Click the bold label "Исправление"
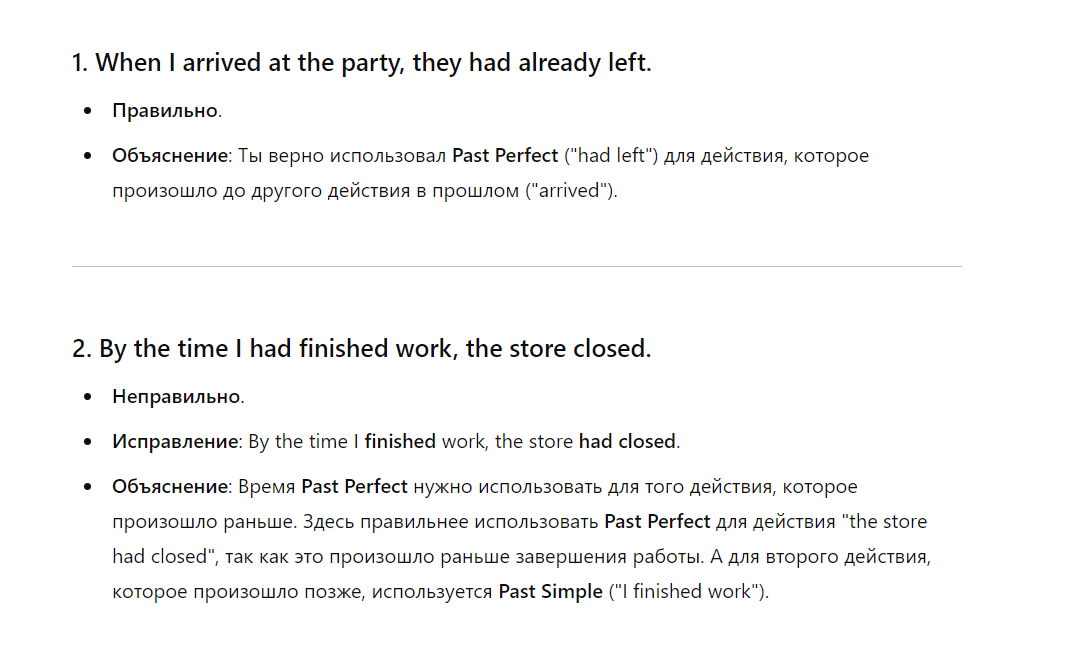 (175, 441)
